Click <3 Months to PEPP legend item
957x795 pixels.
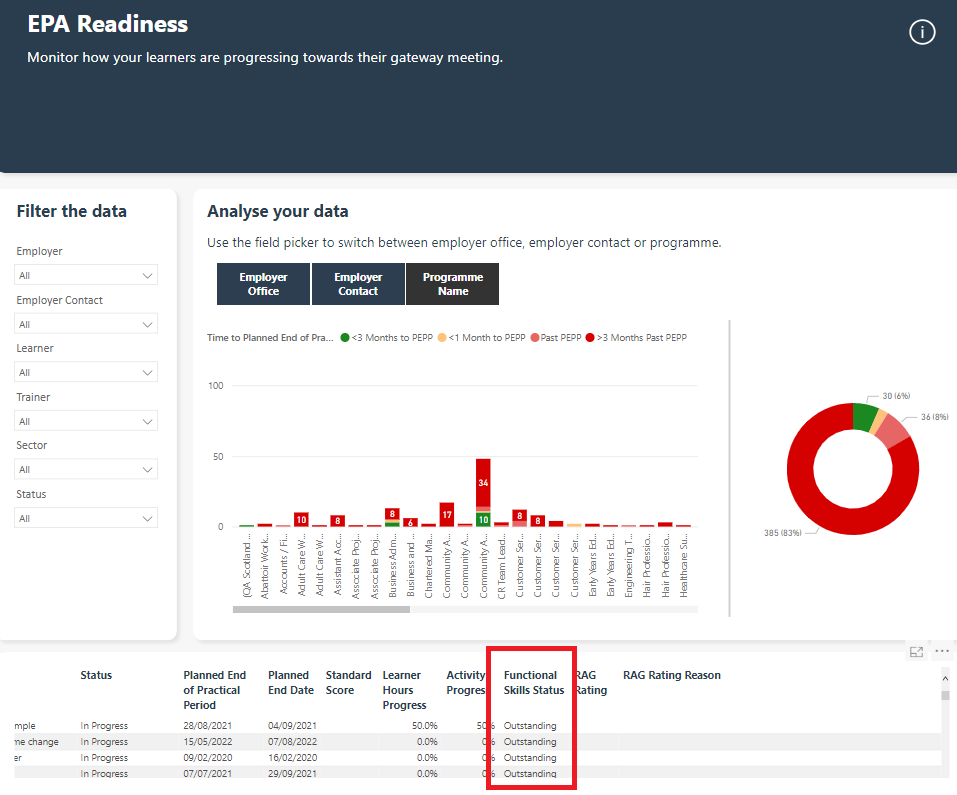pos(387,337)
